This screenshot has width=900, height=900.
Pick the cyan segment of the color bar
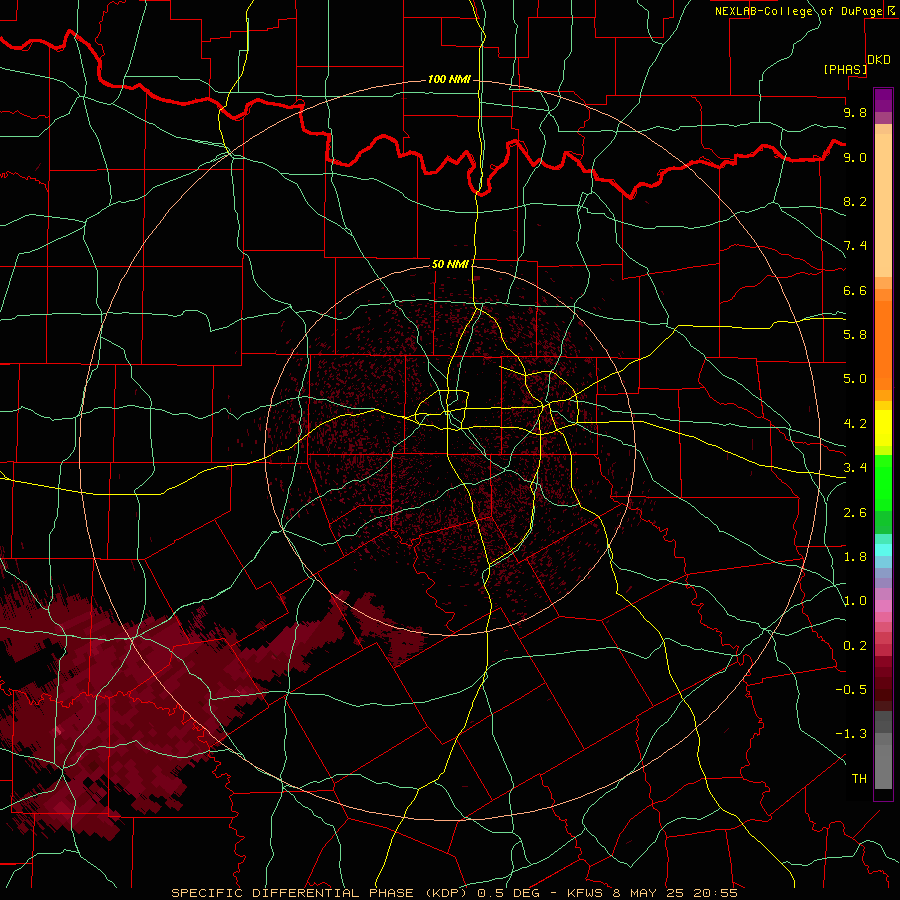(883, 549)
